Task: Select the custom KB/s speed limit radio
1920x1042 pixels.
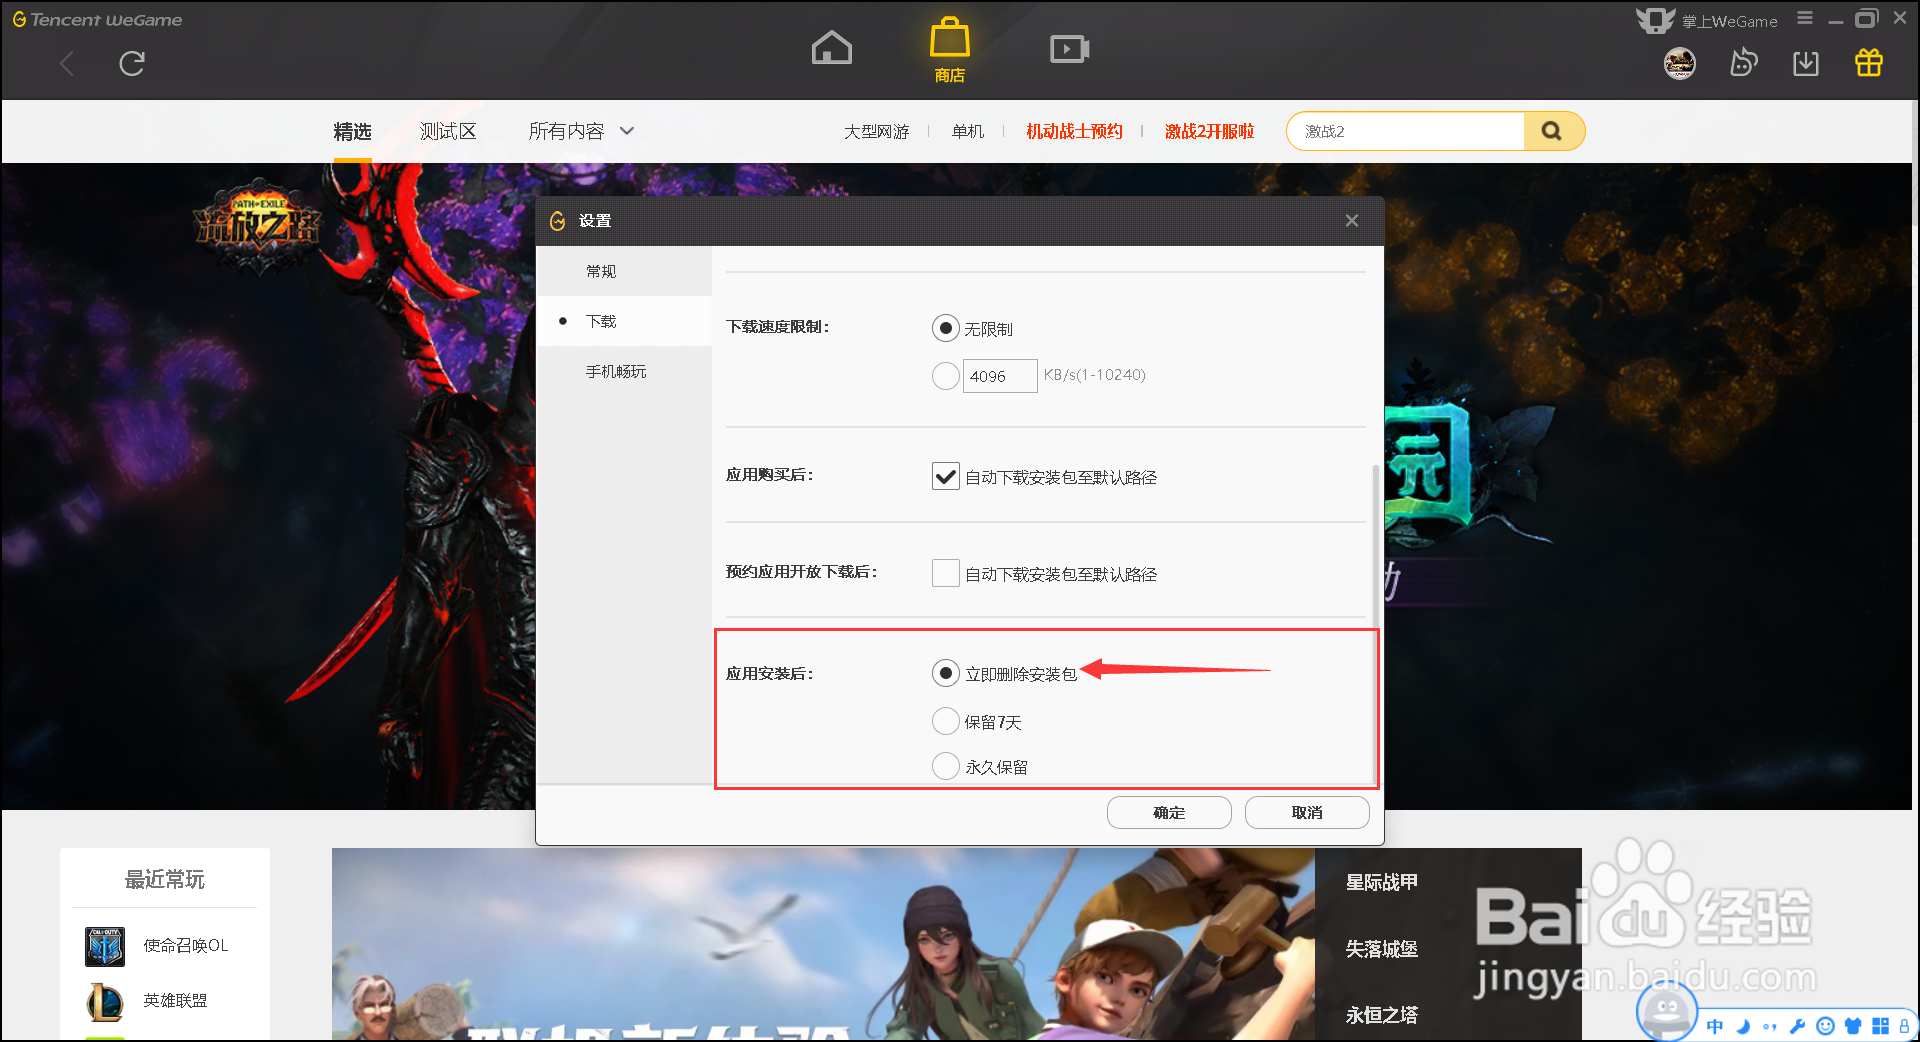Action: pos(945,376)
